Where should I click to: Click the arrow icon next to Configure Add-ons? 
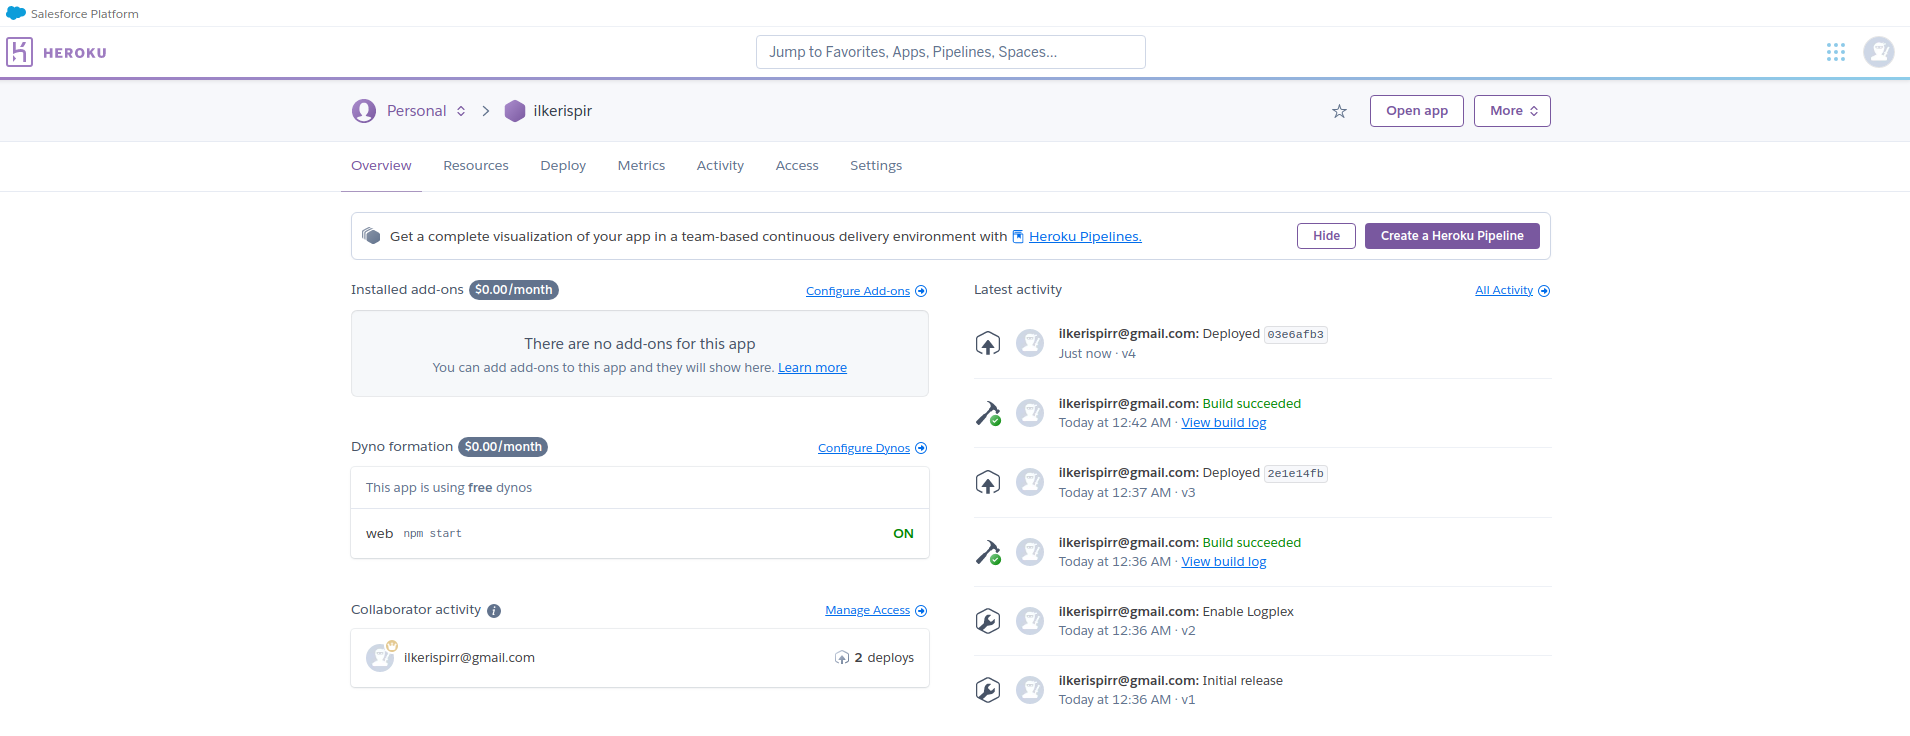921,291
